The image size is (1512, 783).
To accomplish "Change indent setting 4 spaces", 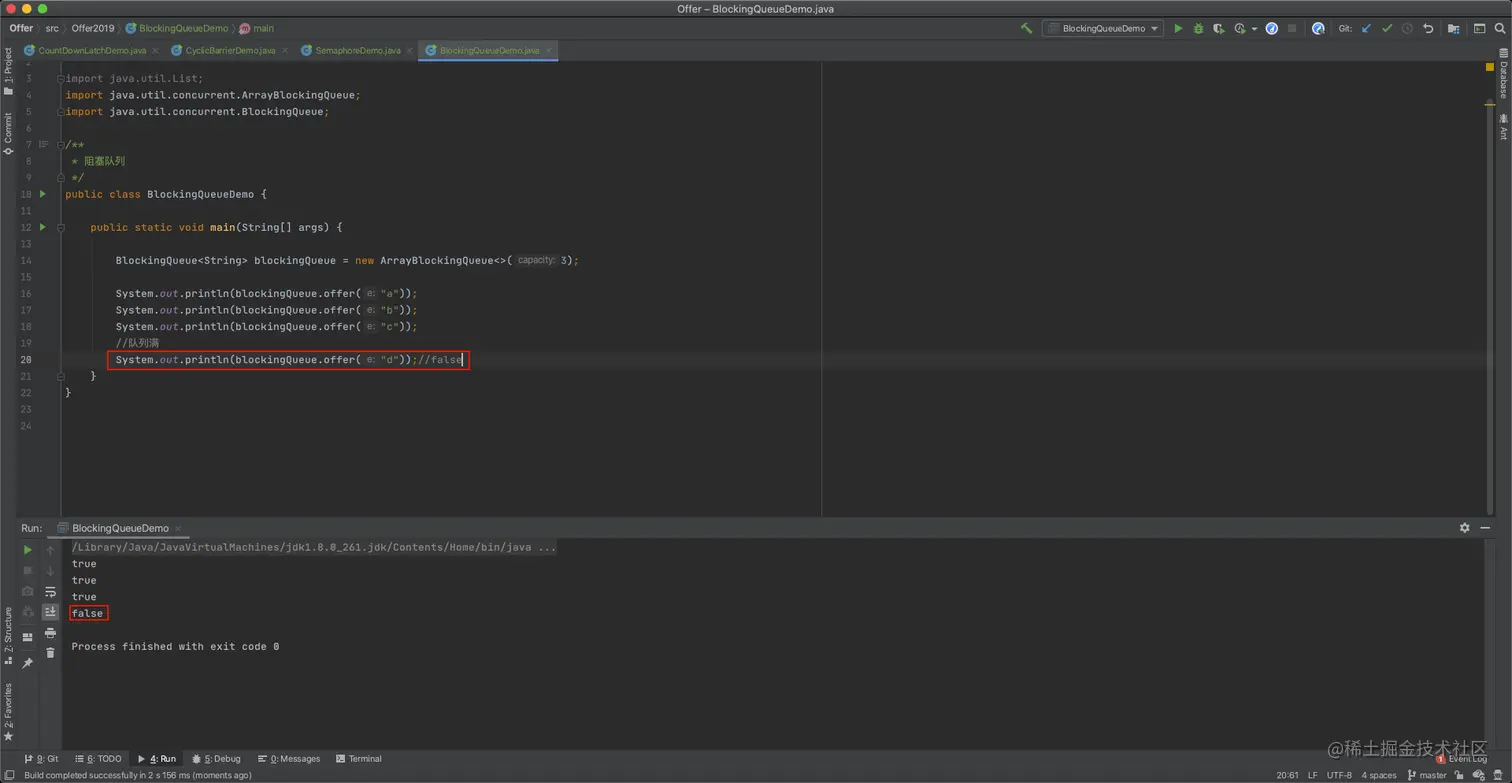I will coord(1378,775).
